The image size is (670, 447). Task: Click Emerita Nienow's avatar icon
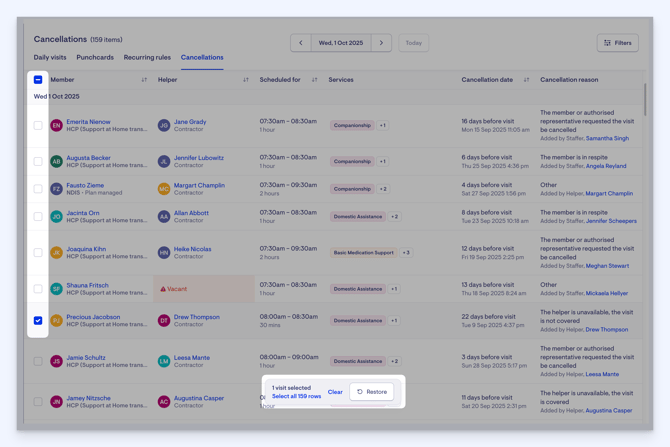(57, 126)
